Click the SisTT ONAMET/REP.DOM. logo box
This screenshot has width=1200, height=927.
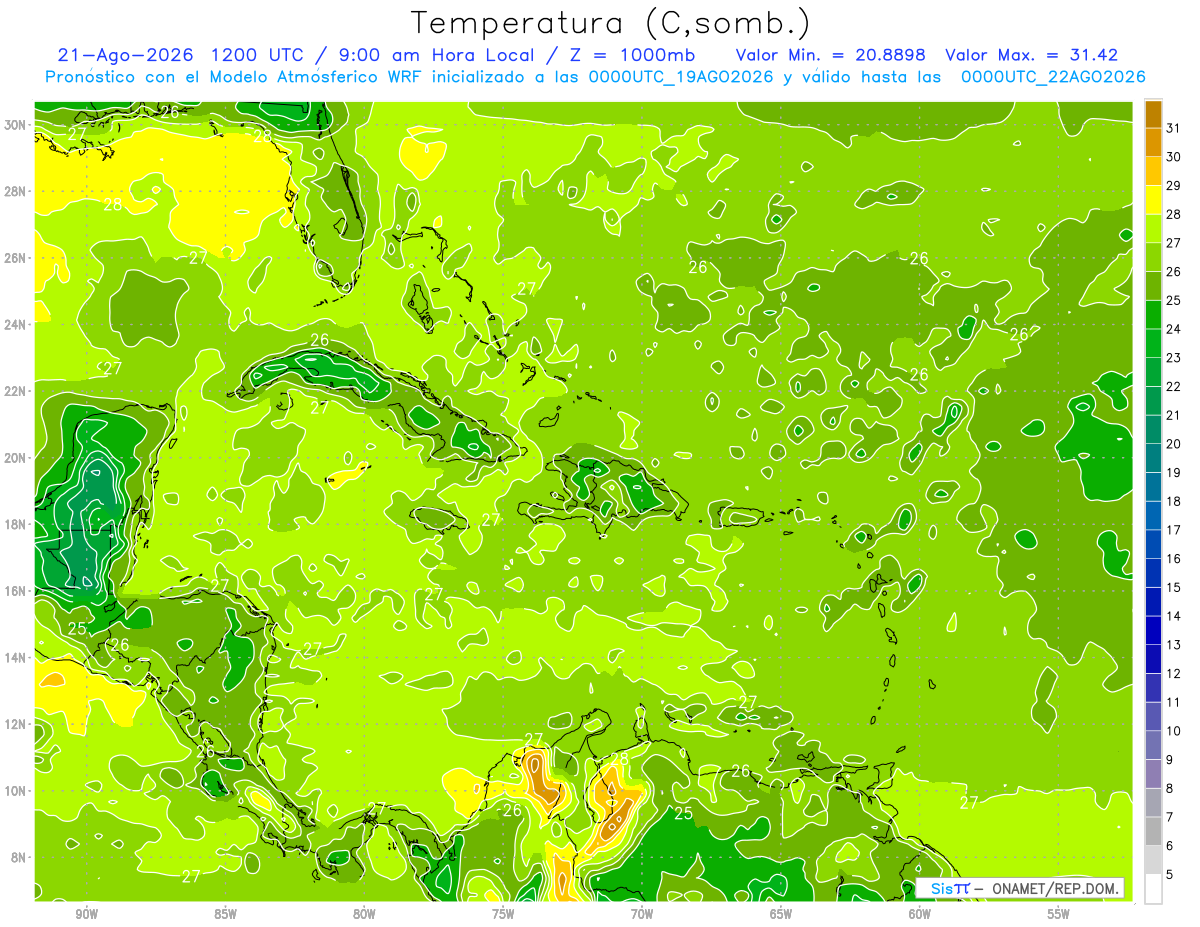pyautogui.click(x=1020, y=888)
